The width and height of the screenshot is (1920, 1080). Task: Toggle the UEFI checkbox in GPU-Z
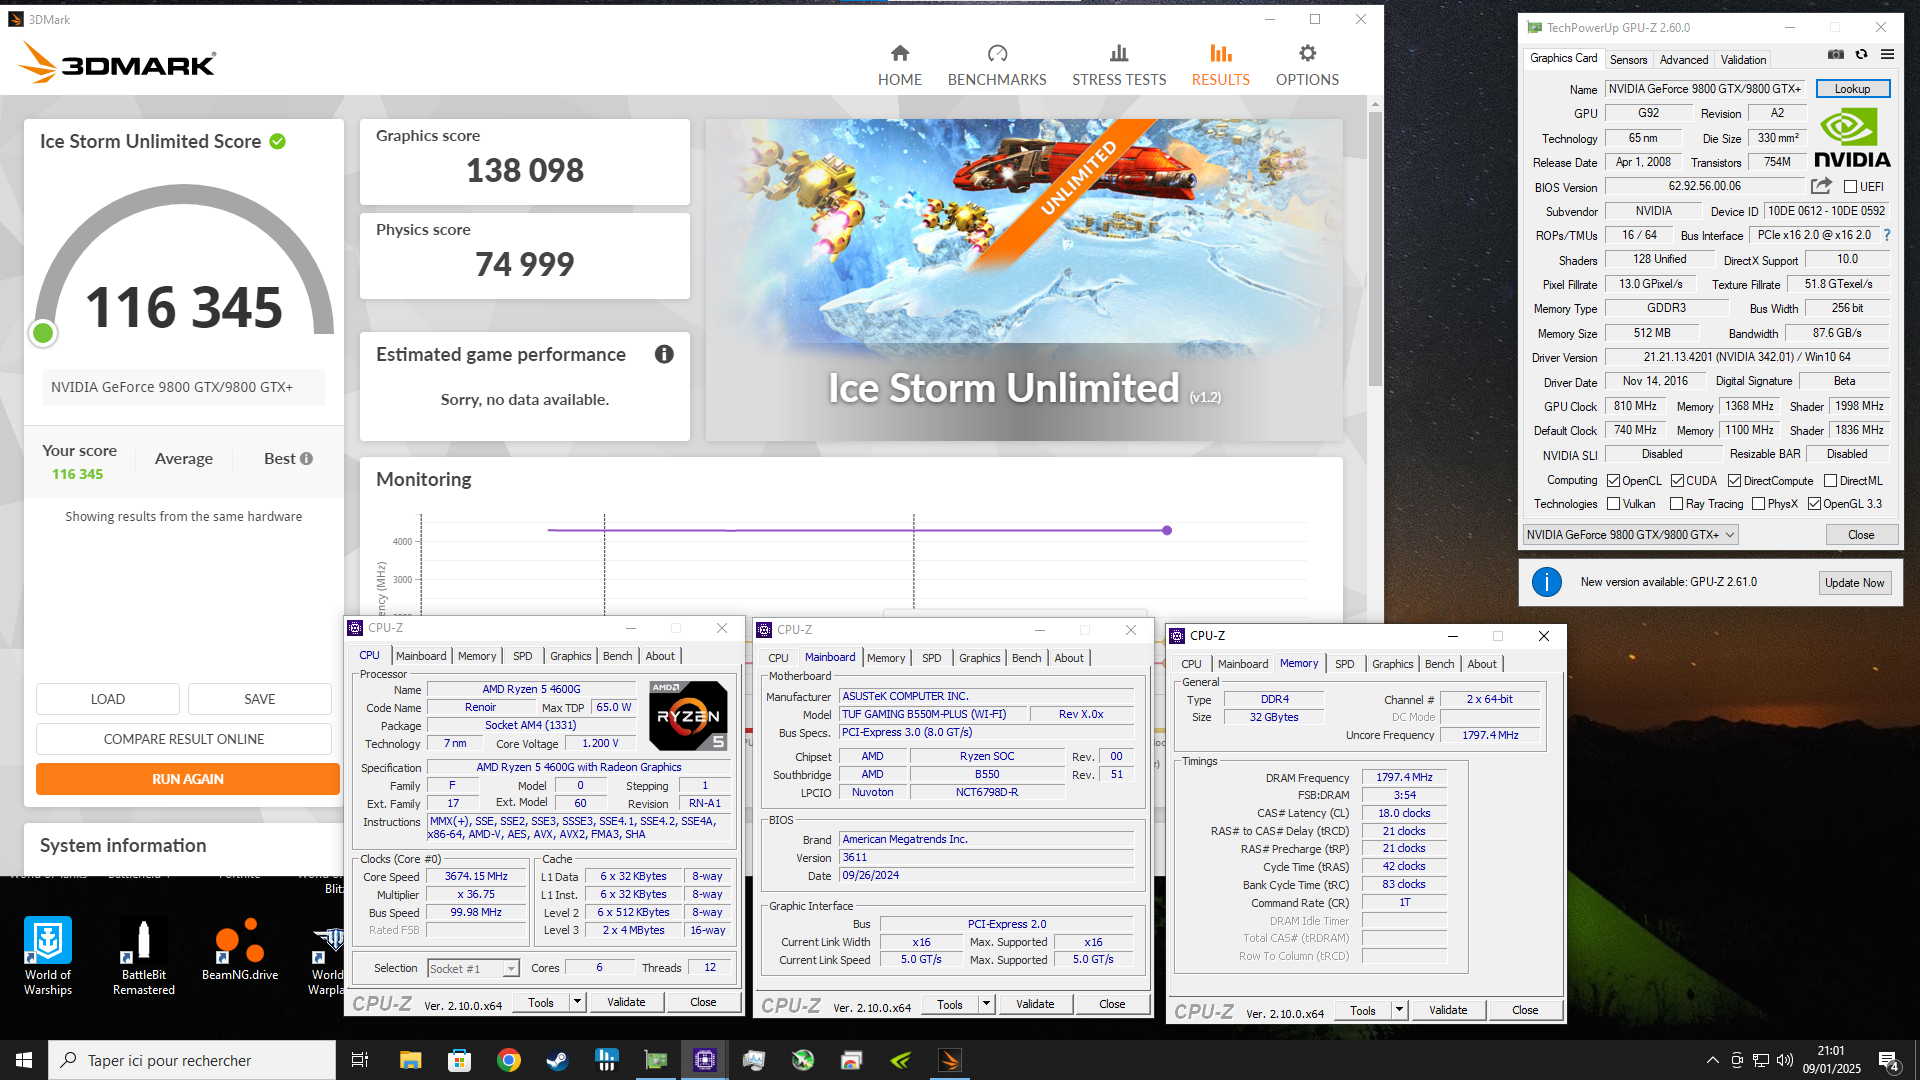pos(1850,187)
